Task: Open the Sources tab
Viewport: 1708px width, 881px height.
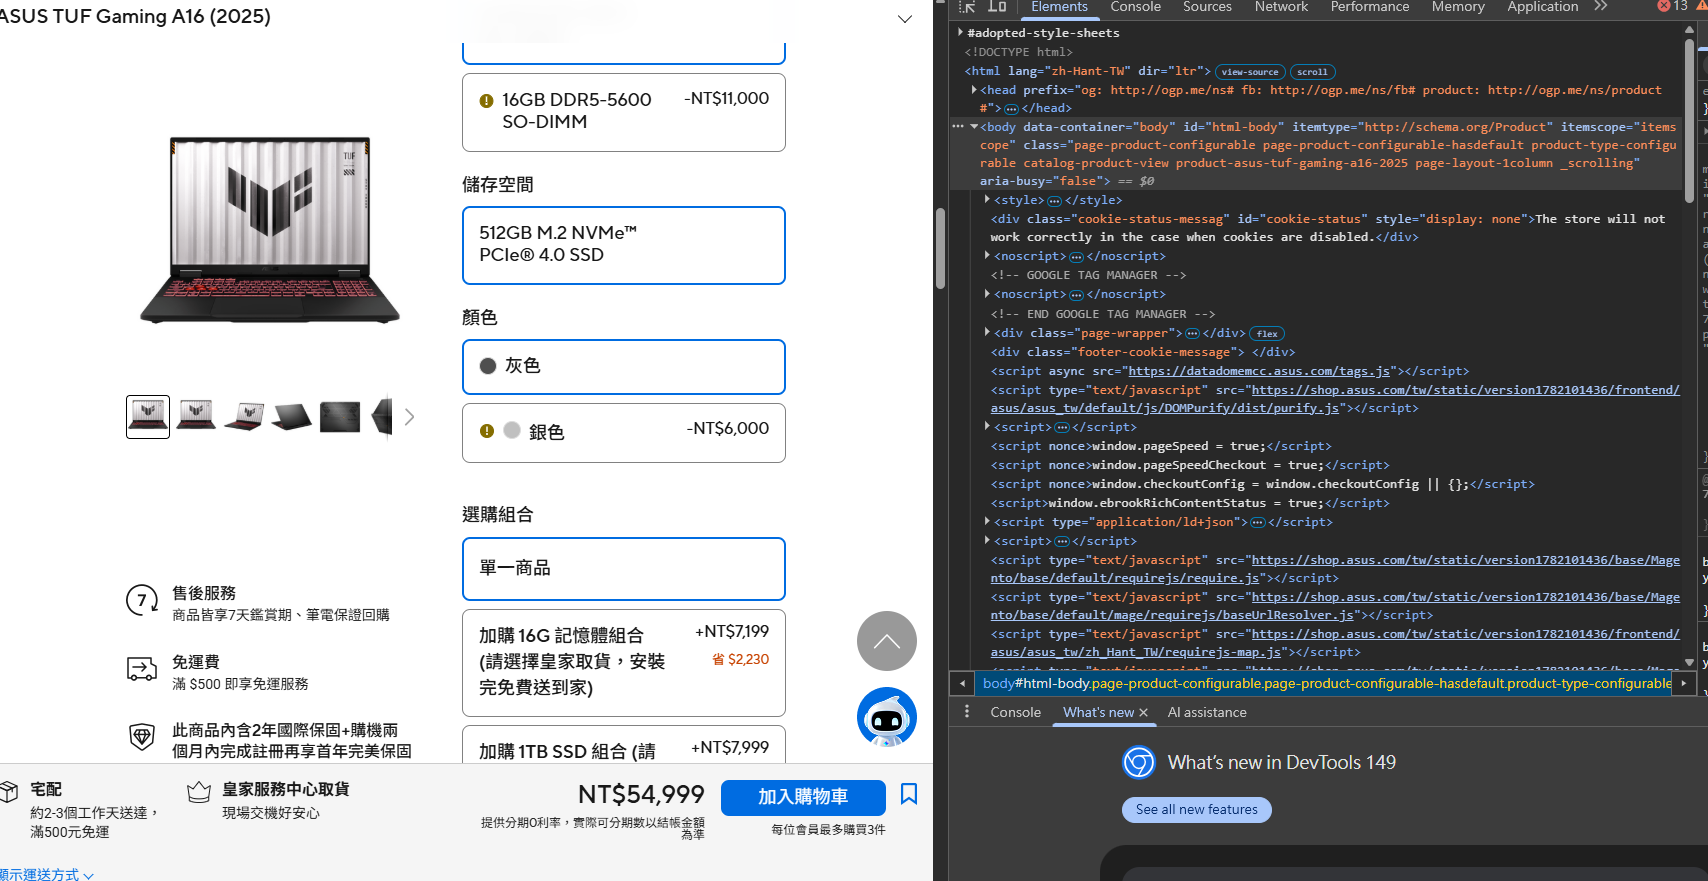Action: click(1207, 7)
